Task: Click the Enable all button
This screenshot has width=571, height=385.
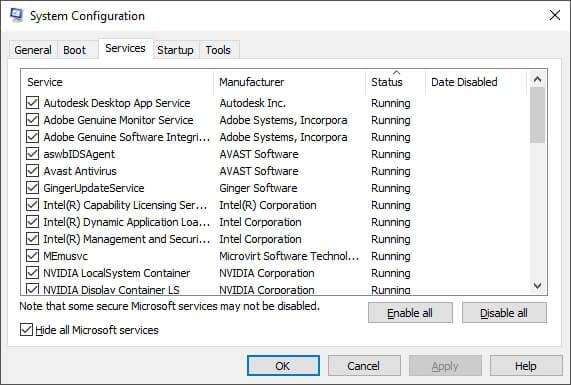Action: [x=410, y=313]
